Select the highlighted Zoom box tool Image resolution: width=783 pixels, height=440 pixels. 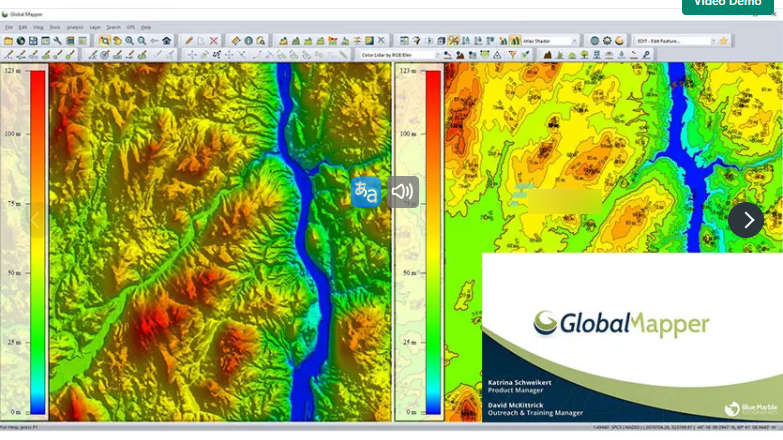(104, 41)
